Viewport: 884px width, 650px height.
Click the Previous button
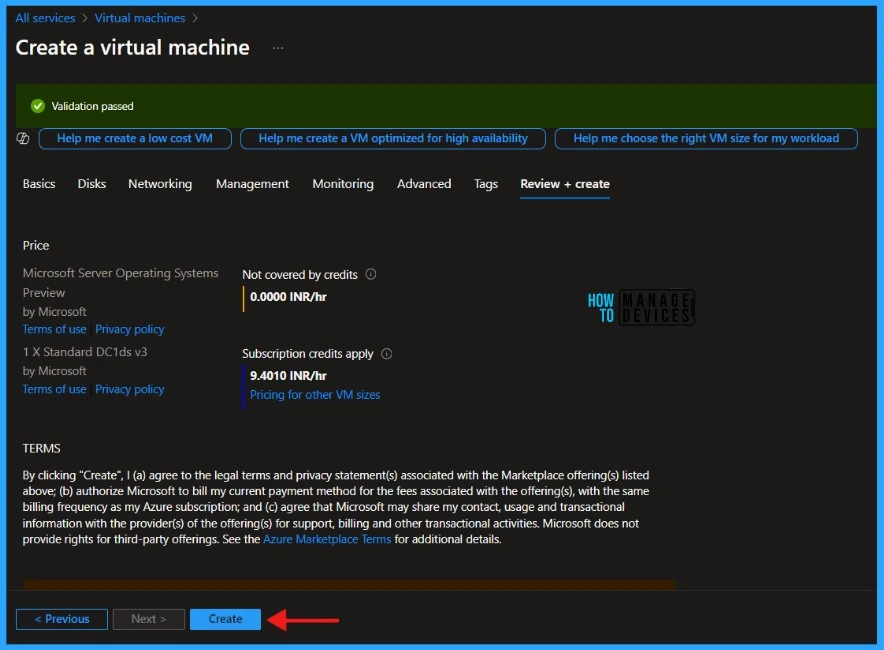pyautogui.click(x=62, y=619)
